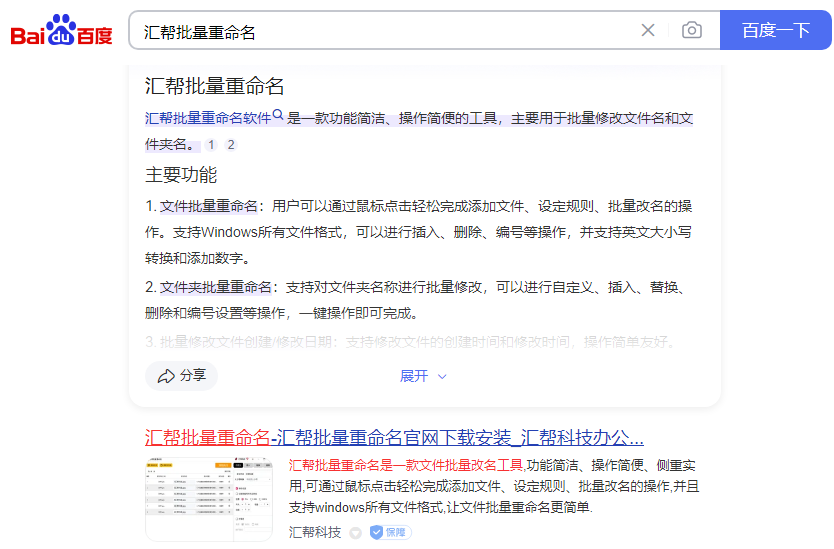Open citation reference 1
Viewport: 834px width, 549px height.
pos(211,145)
